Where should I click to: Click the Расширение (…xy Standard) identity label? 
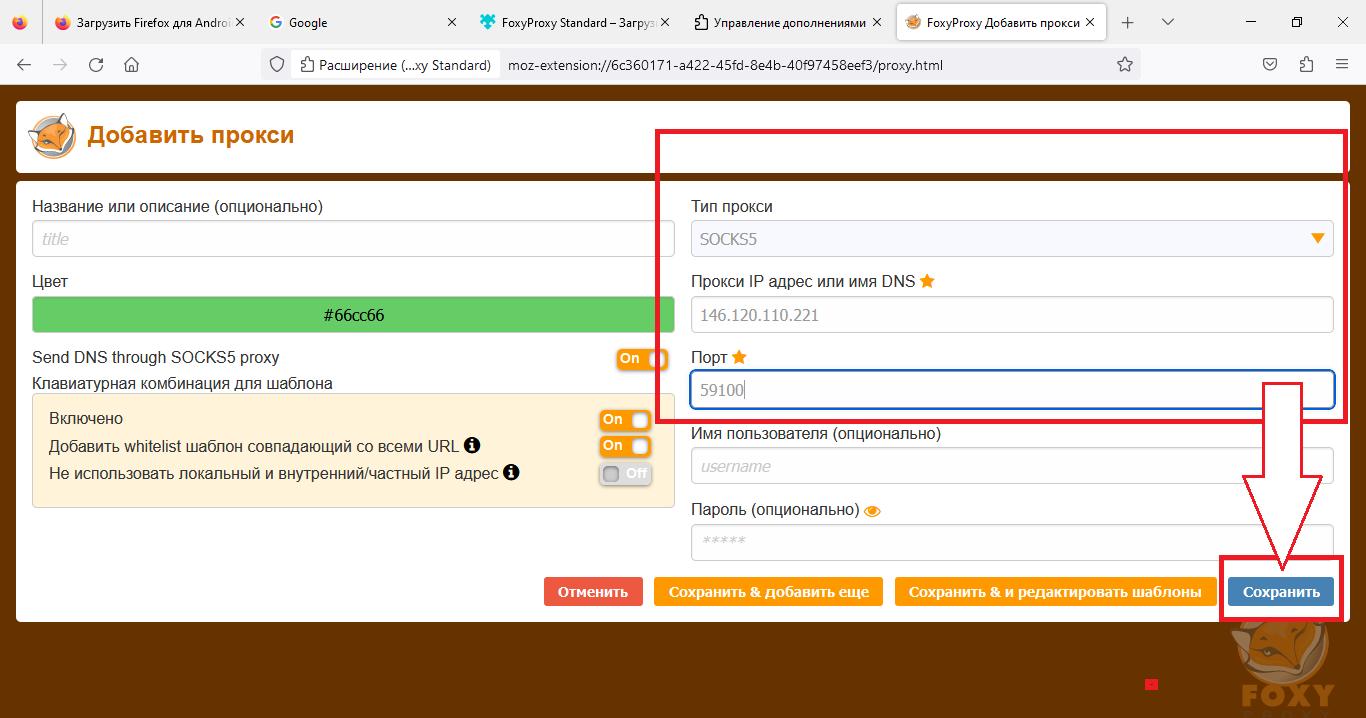click(396, 65)
